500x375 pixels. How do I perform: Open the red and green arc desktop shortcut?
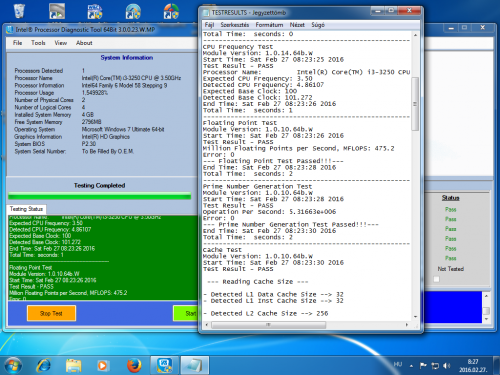click(171, 11)
